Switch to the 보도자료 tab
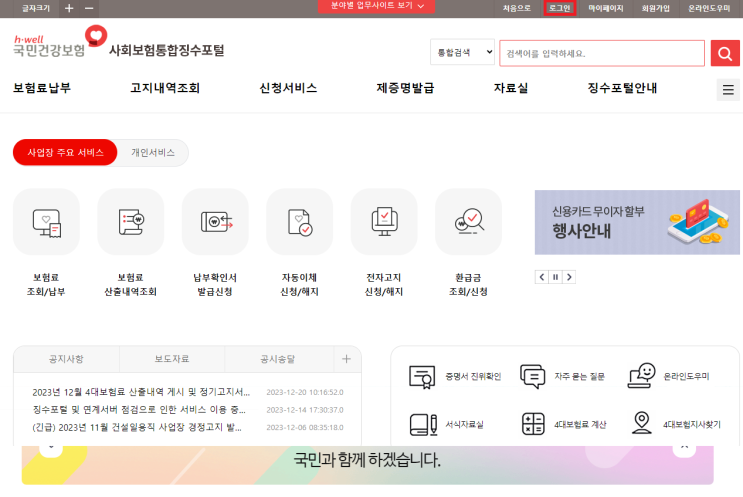 [x=172, y=359]
